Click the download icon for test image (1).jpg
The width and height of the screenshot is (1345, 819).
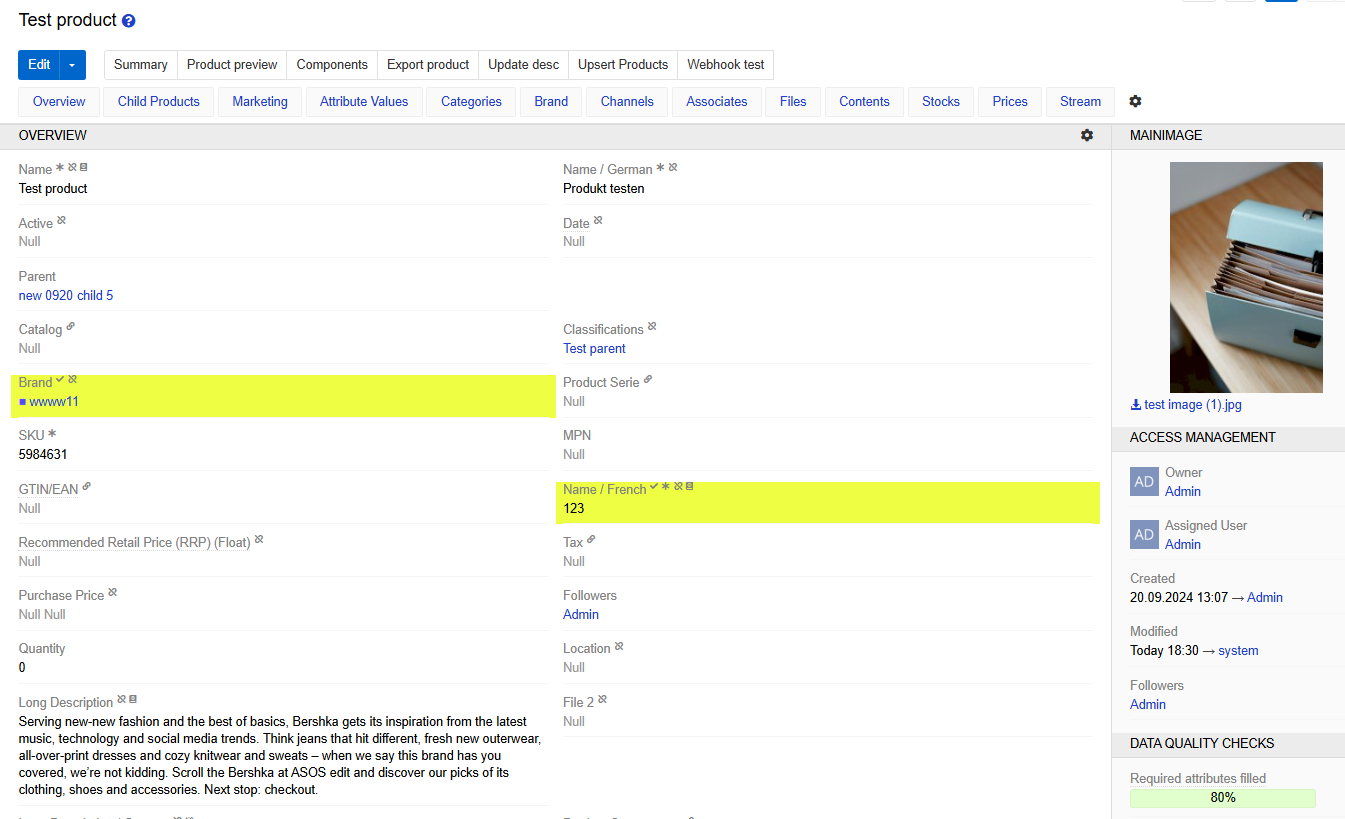[x=1136, y=405]
